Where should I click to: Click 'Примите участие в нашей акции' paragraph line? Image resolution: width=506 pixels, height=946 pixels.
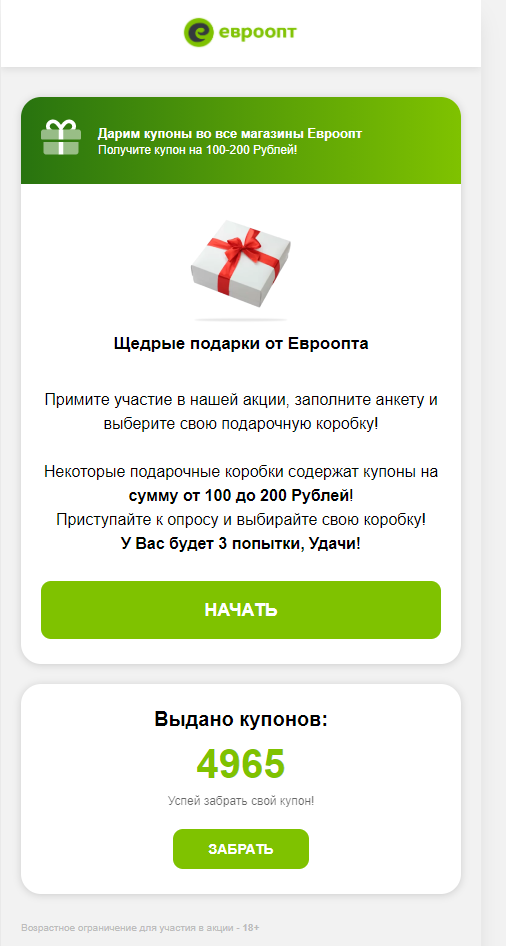tap(241, 399)
